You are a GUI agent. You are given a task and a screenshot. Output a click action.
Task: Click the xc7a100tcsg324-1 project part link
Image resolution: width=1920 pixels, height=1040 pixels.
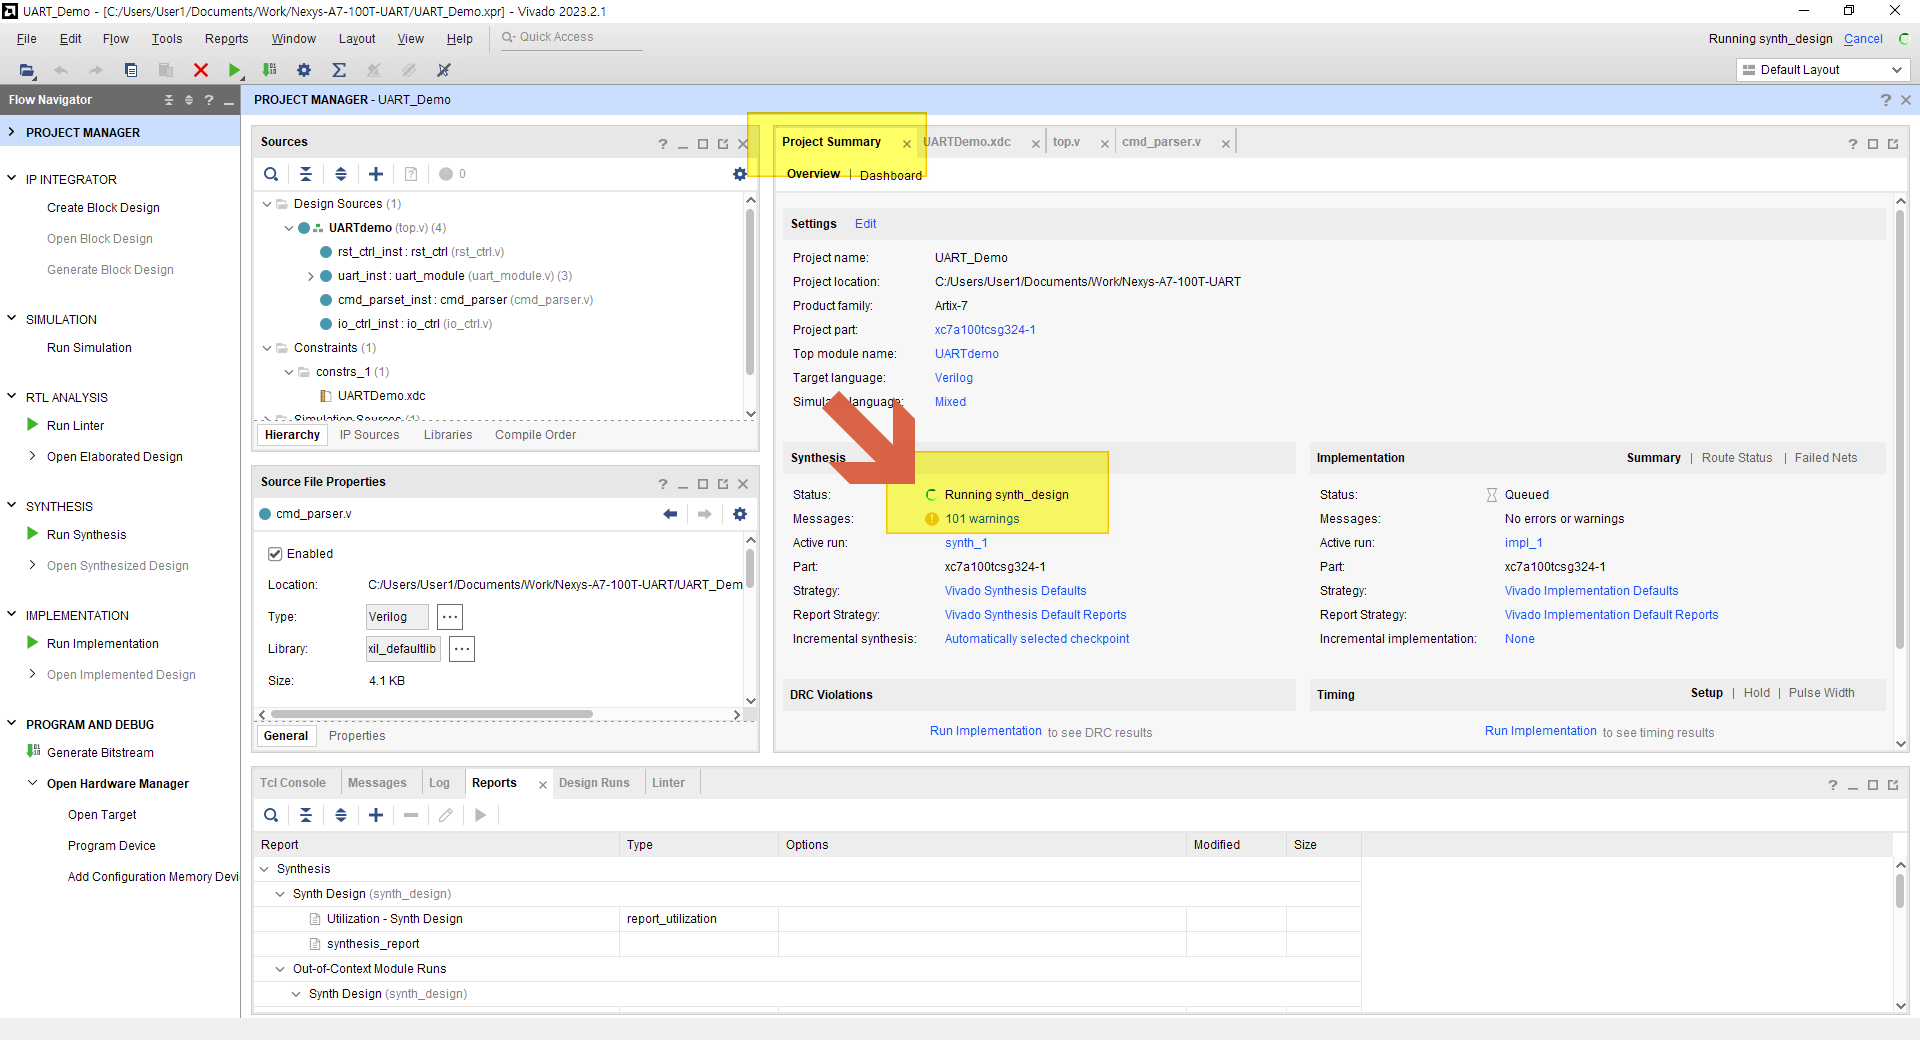[985, 330]
